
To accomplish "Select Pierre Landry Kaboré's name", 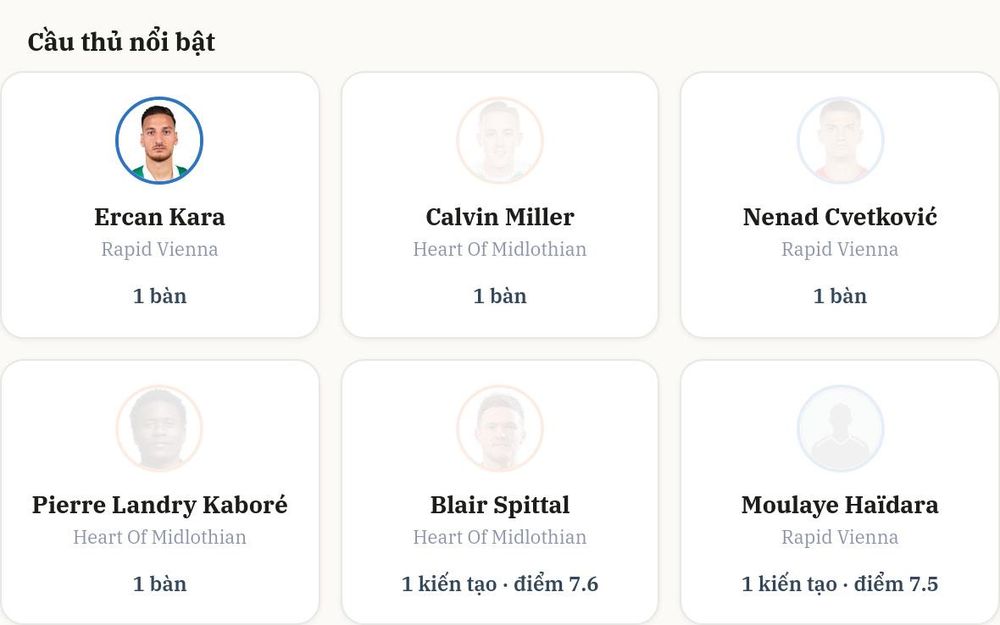I will 159,504.
